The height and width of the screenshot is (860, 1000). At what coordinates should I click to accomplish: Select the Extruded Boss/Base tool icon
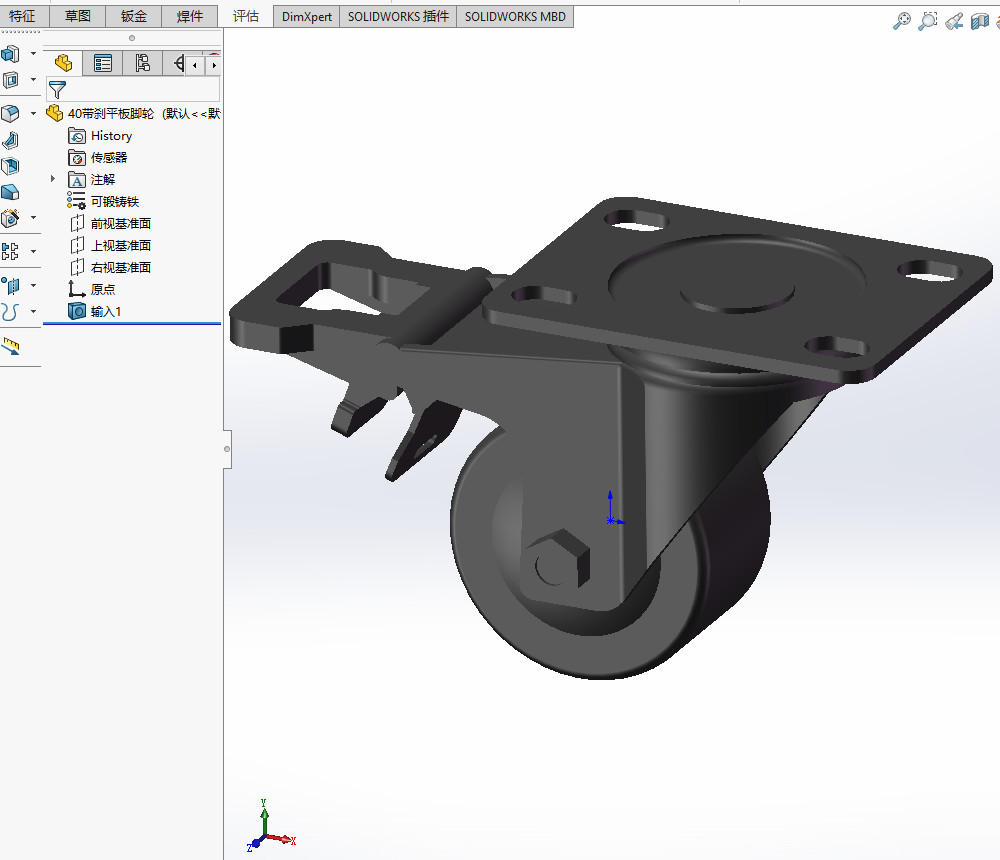[x=10, y=54]
